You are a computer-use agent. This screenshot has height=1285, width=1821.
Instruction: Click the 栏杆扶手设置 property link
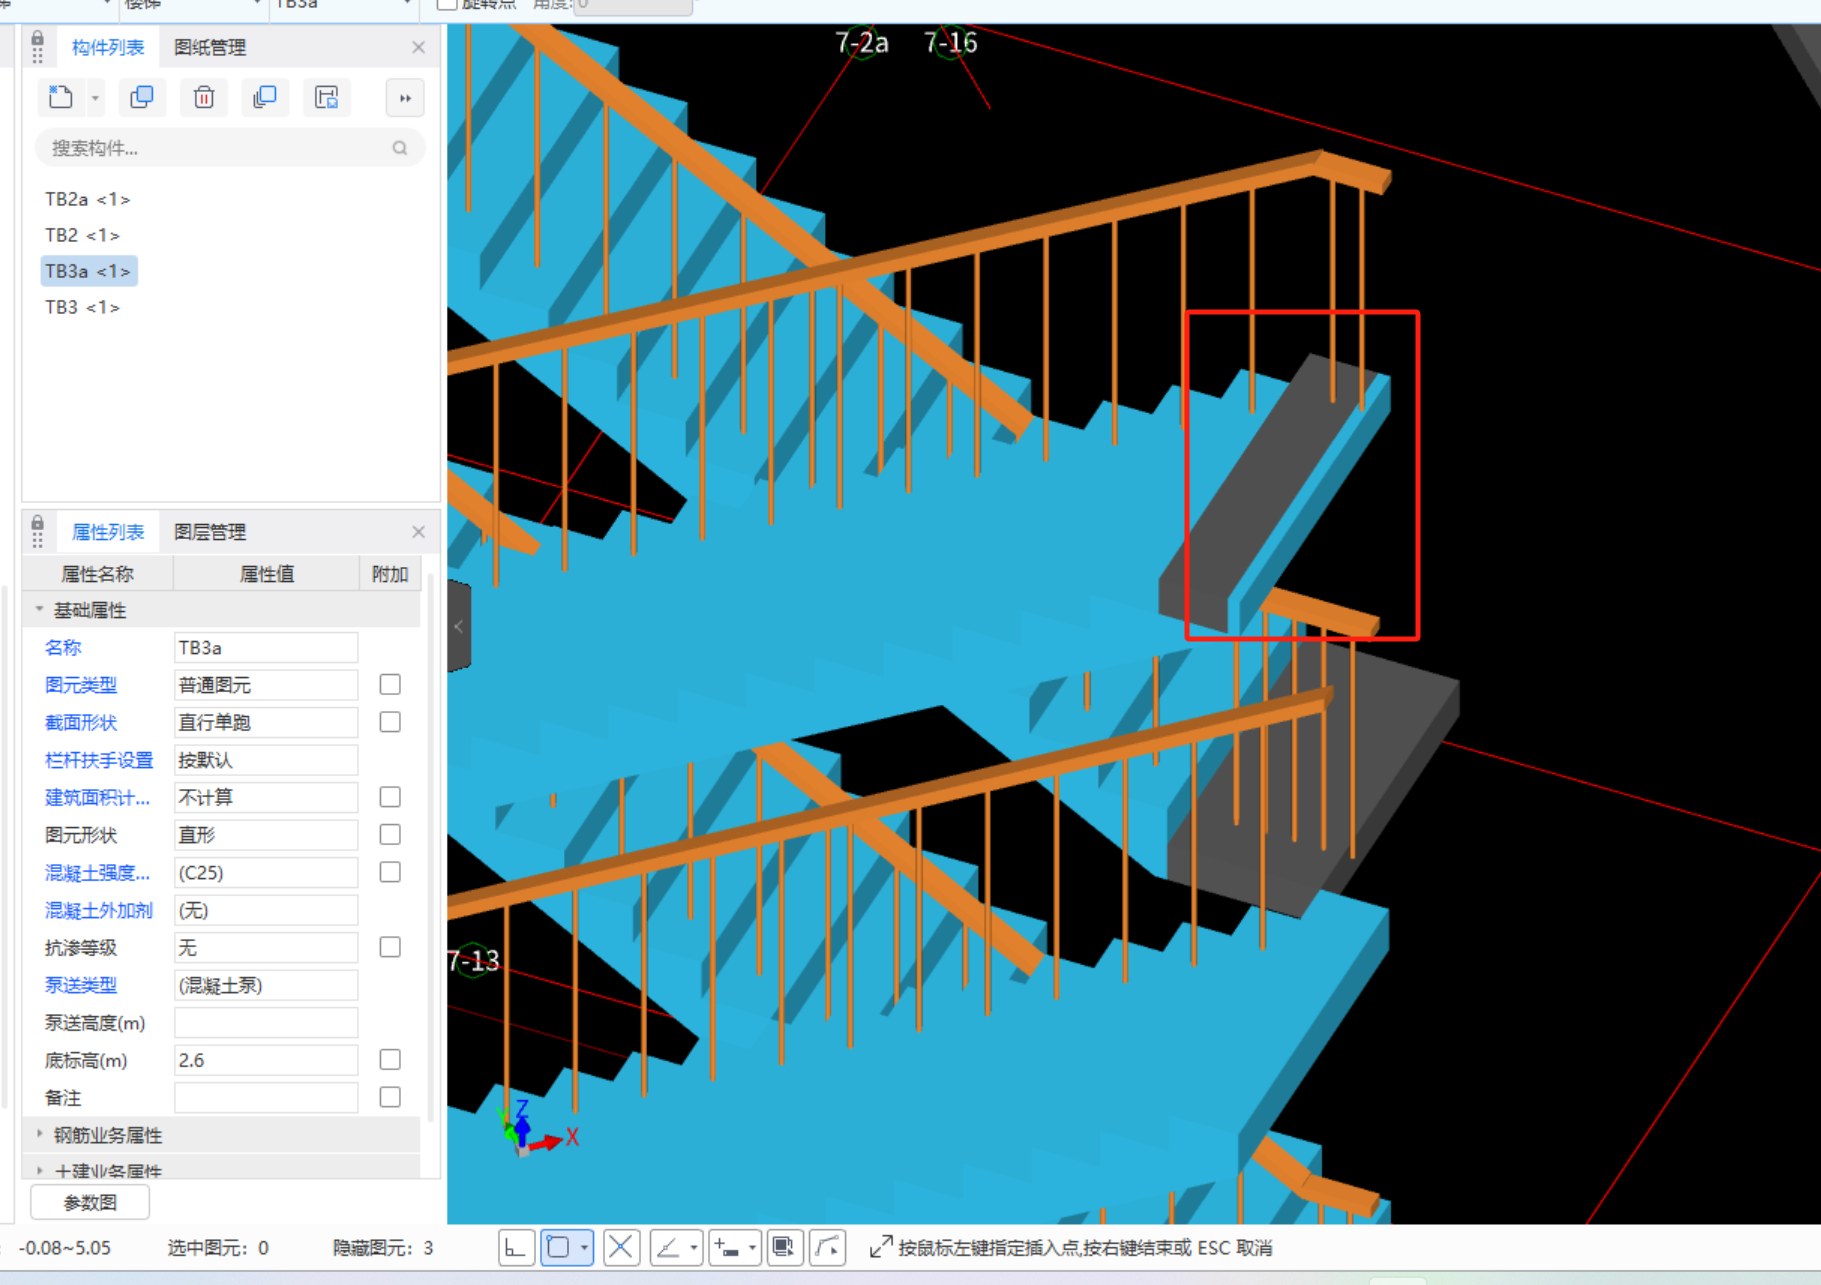[x=99, y=760]
